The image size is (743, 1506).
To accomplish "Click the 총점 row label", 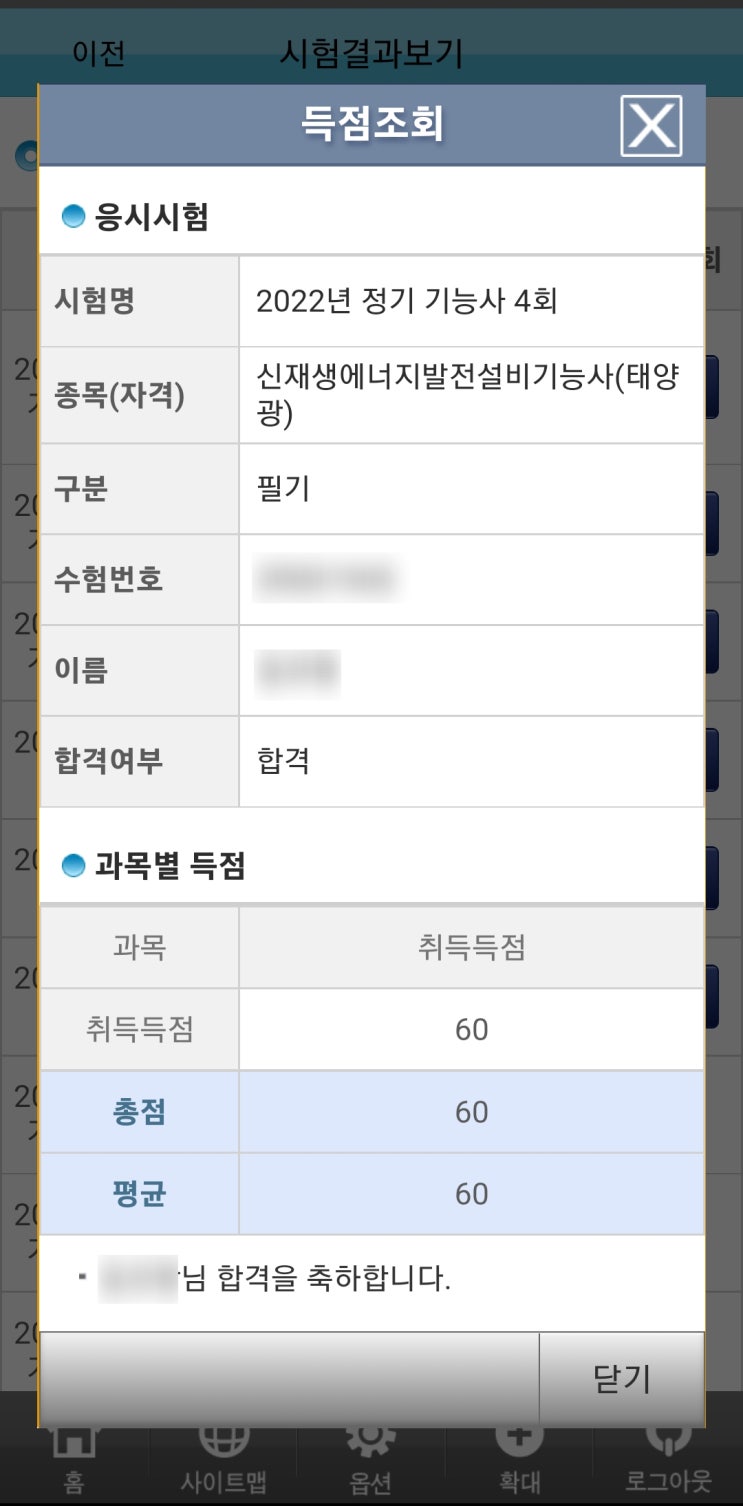I will pos(139,1112).
